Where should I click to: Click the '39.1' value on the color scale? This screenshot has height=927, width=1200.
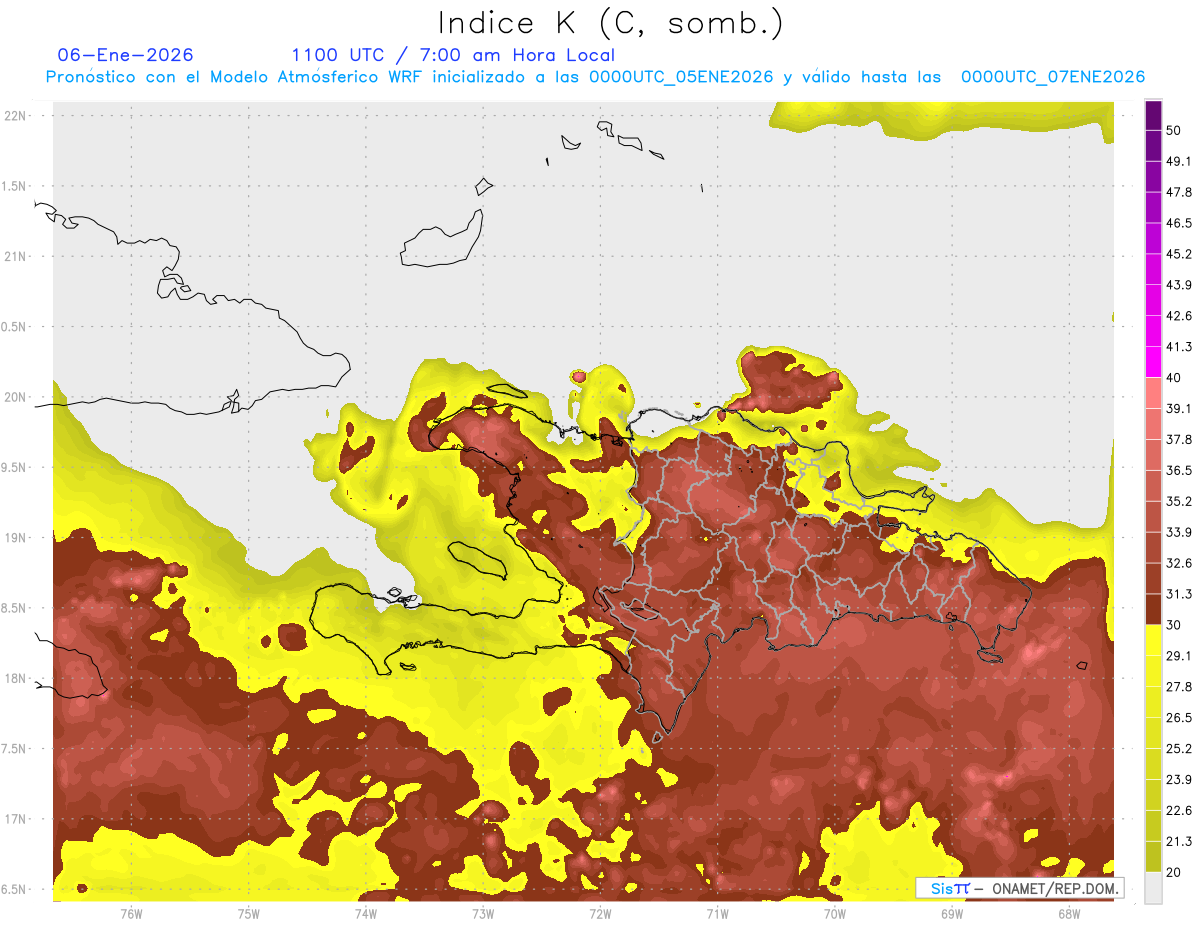[x=1179, y=408]
